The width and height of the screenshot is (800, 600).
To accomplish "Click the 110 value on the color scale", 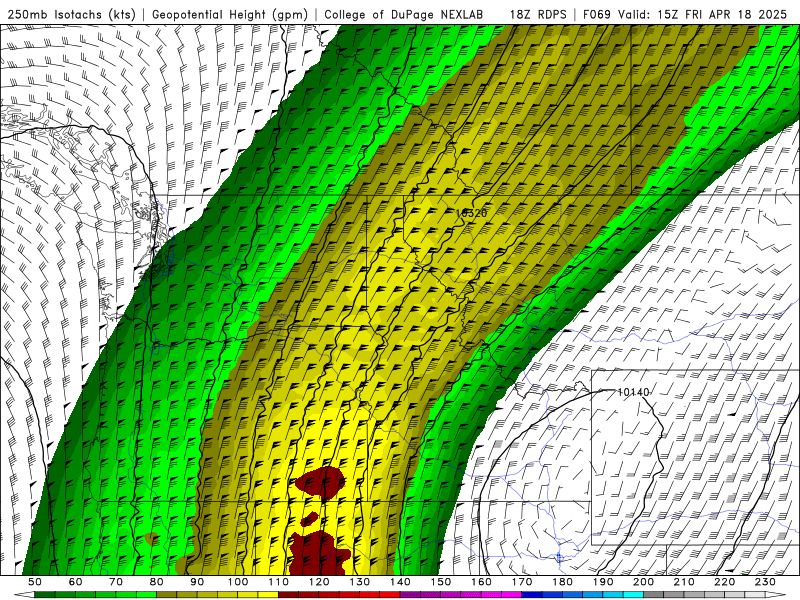I will (279, 582).
